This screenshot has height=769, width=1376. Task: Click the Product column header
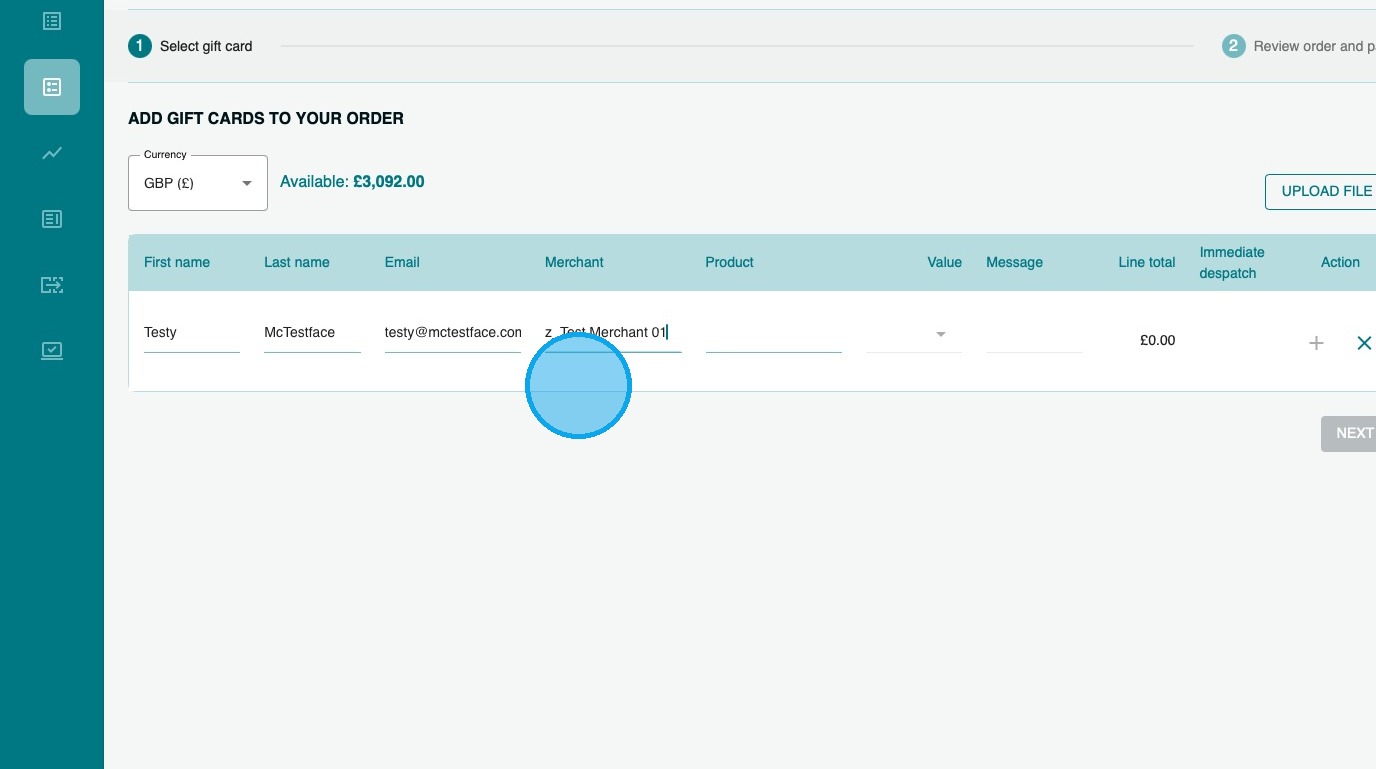click(729, 262)
